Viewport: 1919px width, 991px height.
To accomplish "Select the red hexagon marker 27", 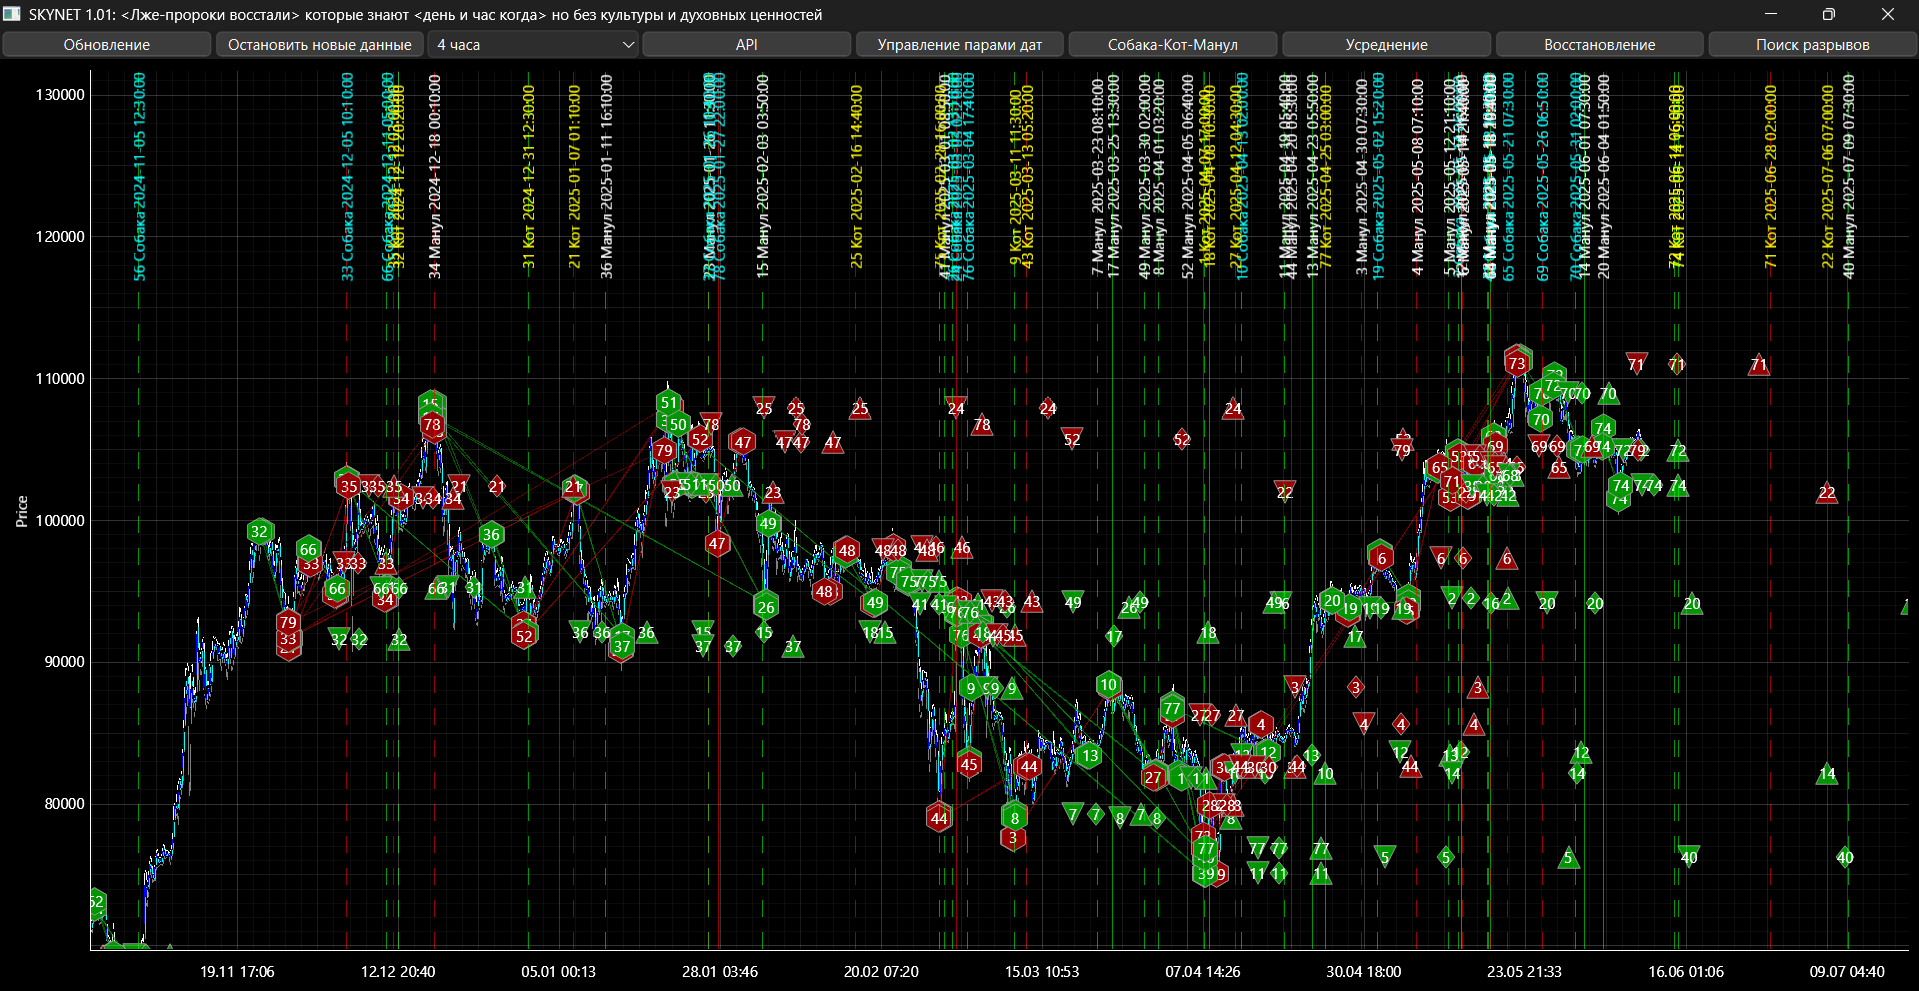I will point(1153,777).
